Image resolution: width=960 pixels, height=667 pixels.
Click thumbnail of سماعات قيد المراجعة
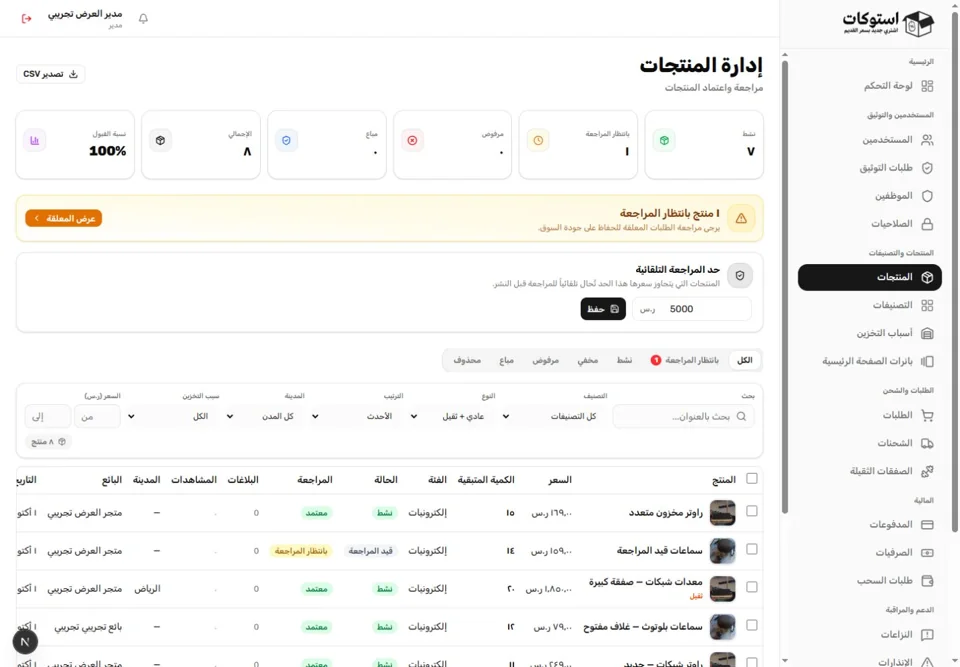tap(722, 551)
